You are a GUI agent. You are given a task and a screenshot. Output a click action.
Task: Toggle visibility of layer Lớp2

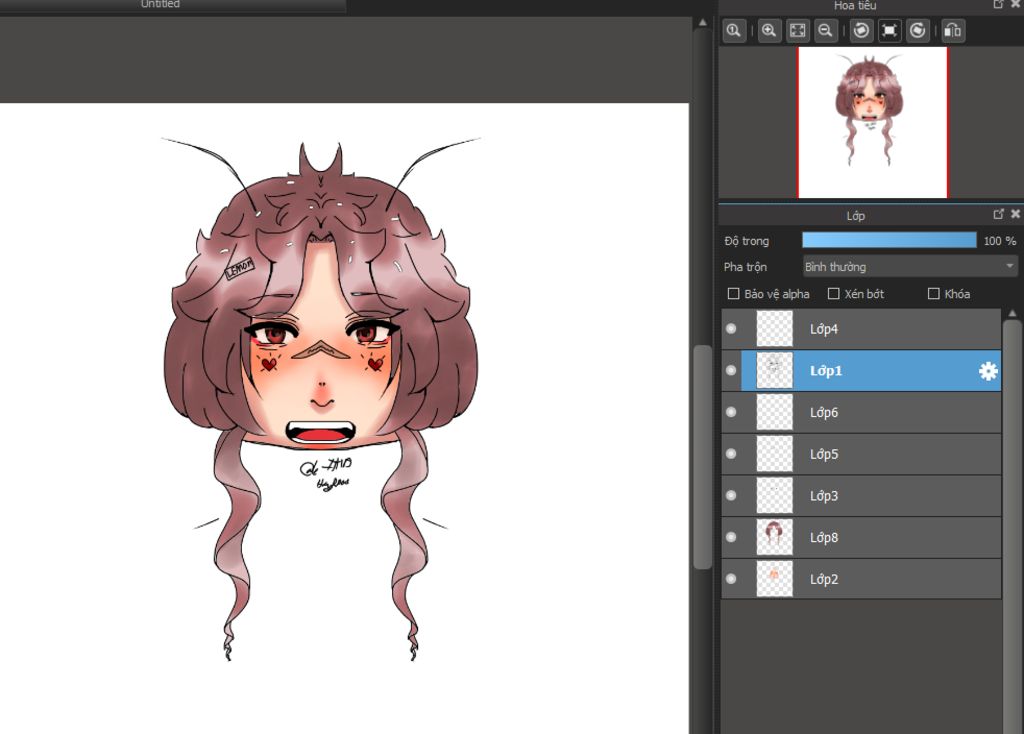pos(731,579)
